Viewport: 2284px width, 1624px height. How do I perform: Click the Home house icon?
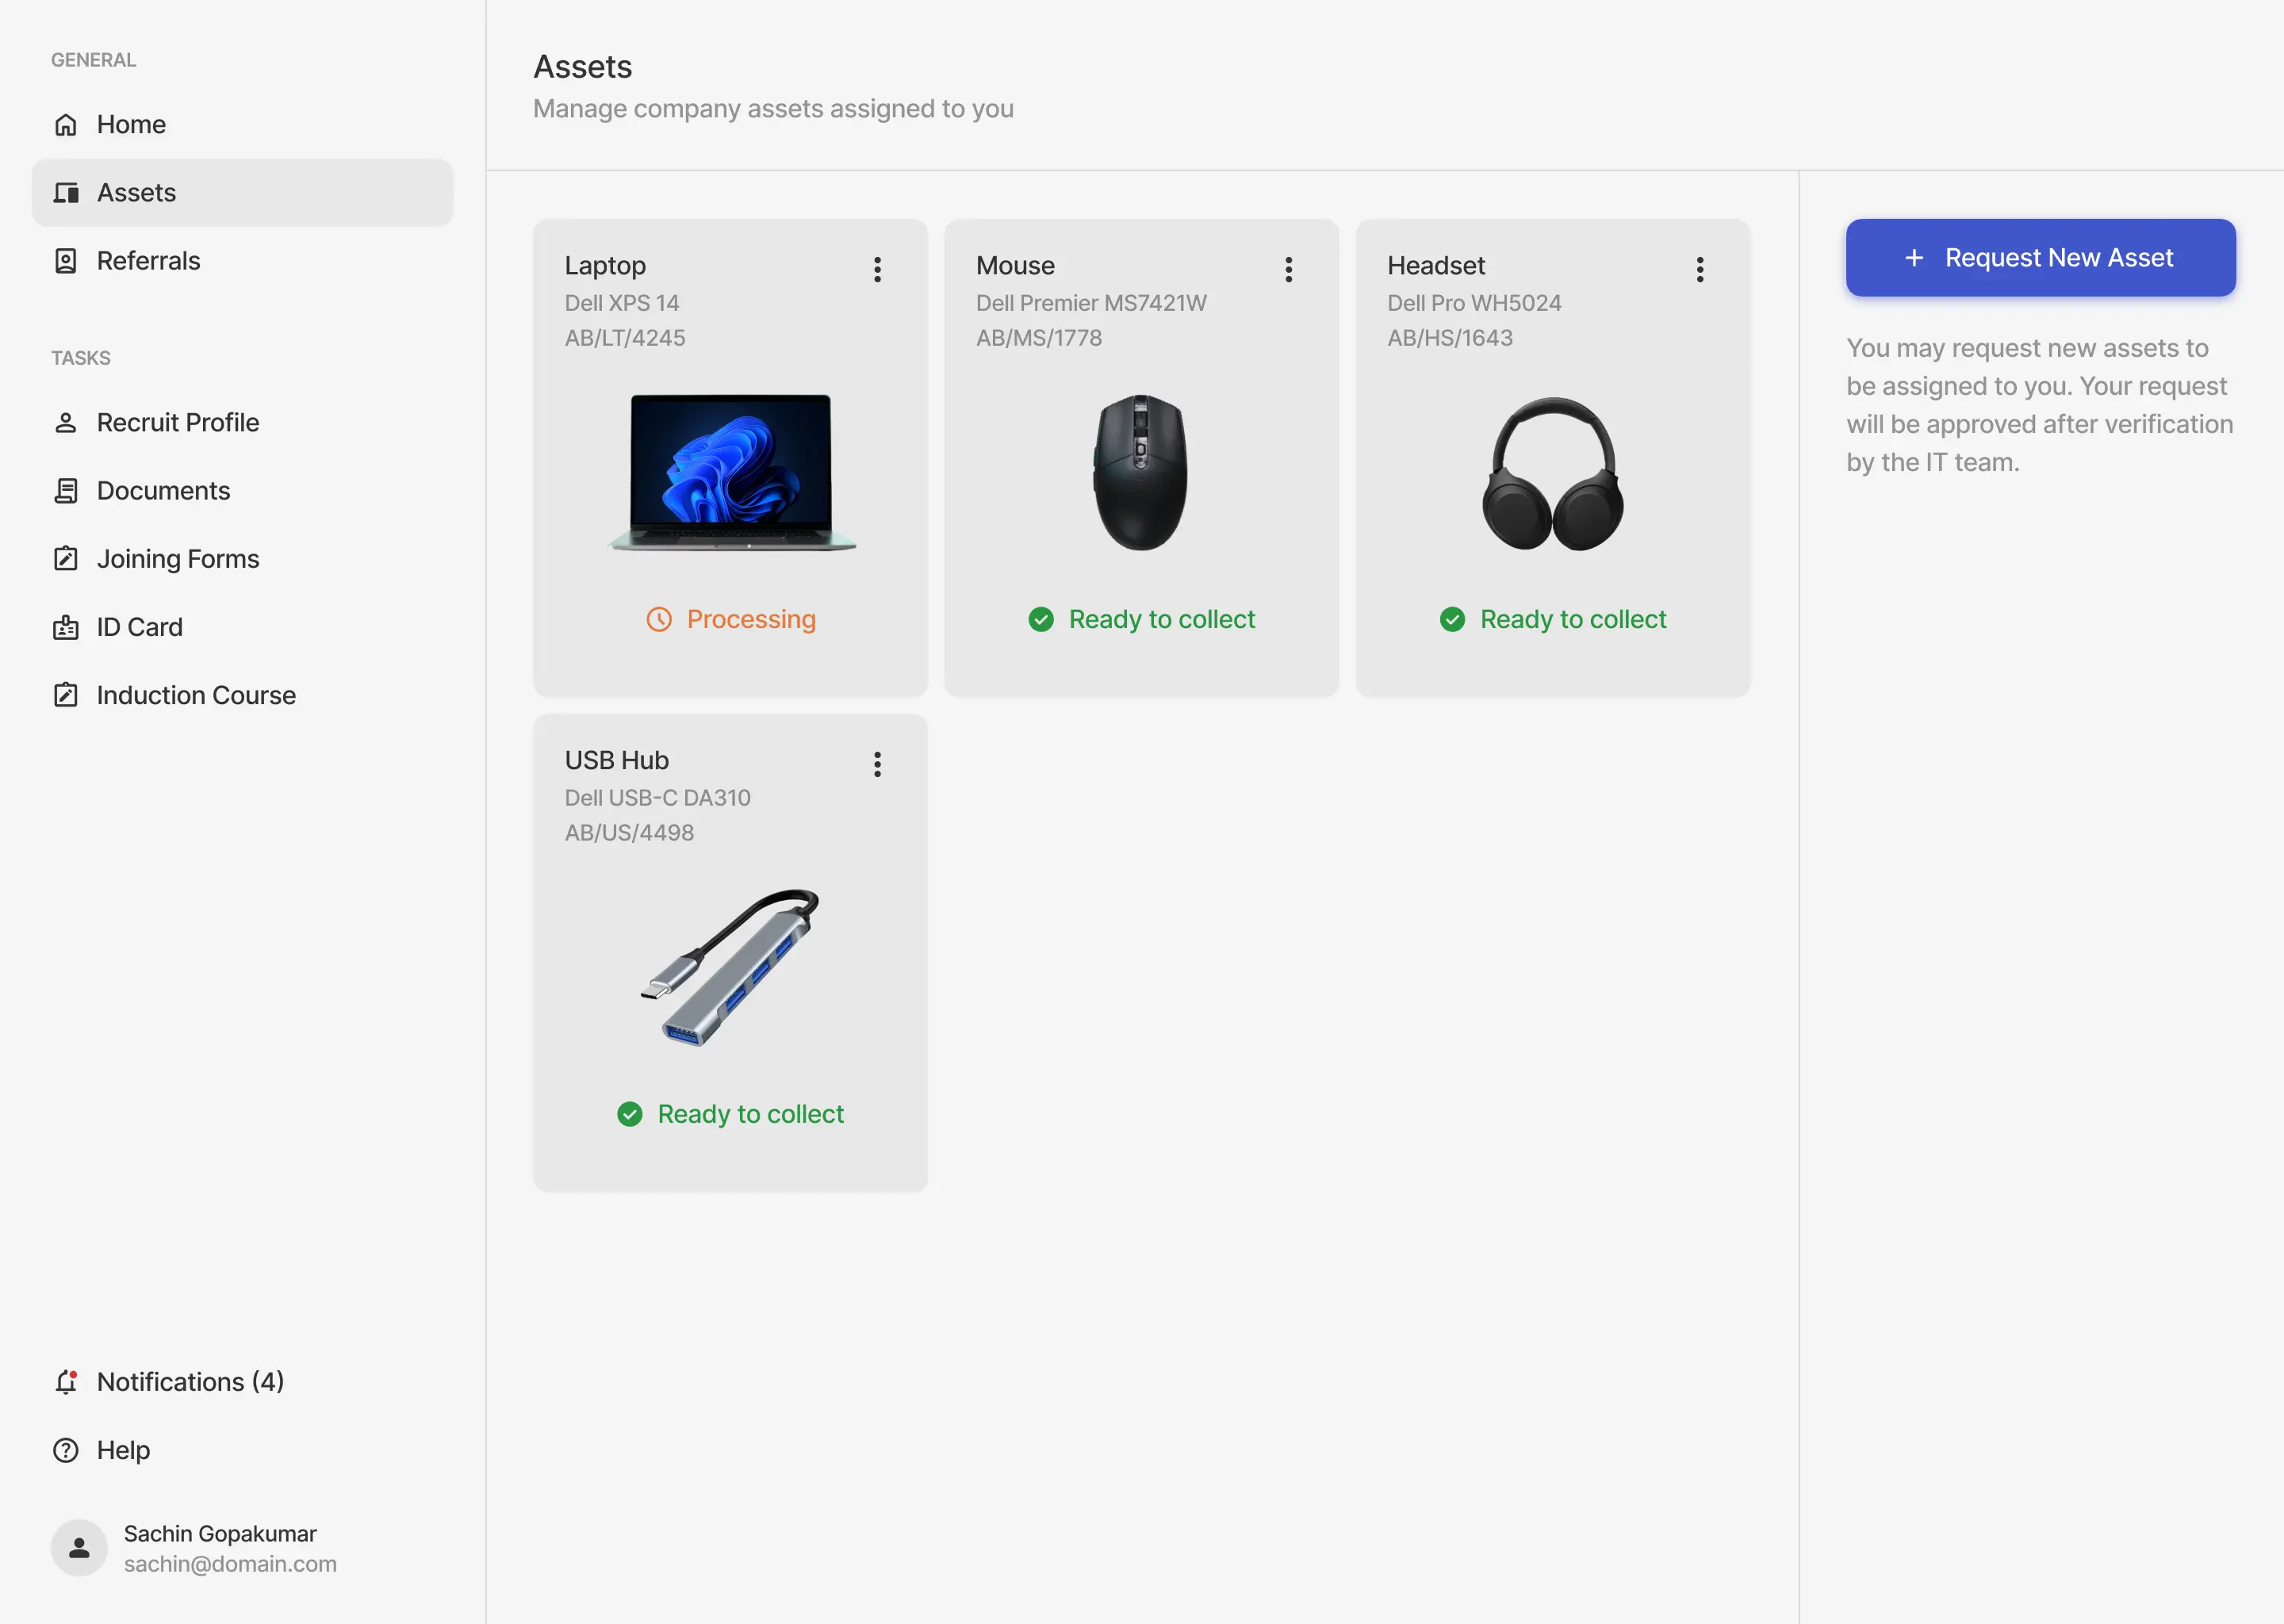click(66, 124)
